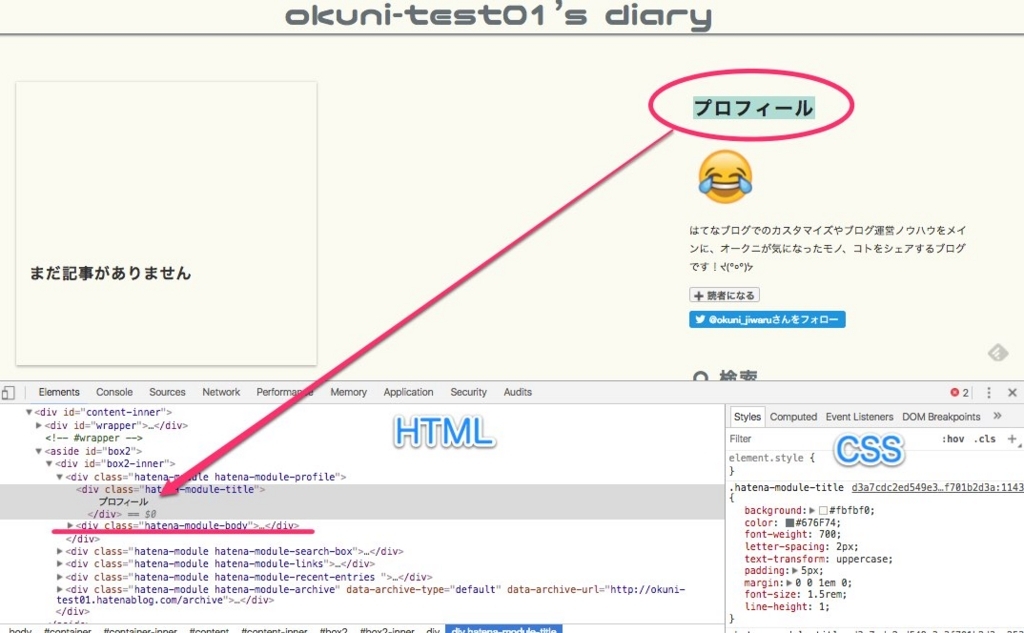Click the inspect element picker icon
1024x633 pixels.
tap(8, 393)
